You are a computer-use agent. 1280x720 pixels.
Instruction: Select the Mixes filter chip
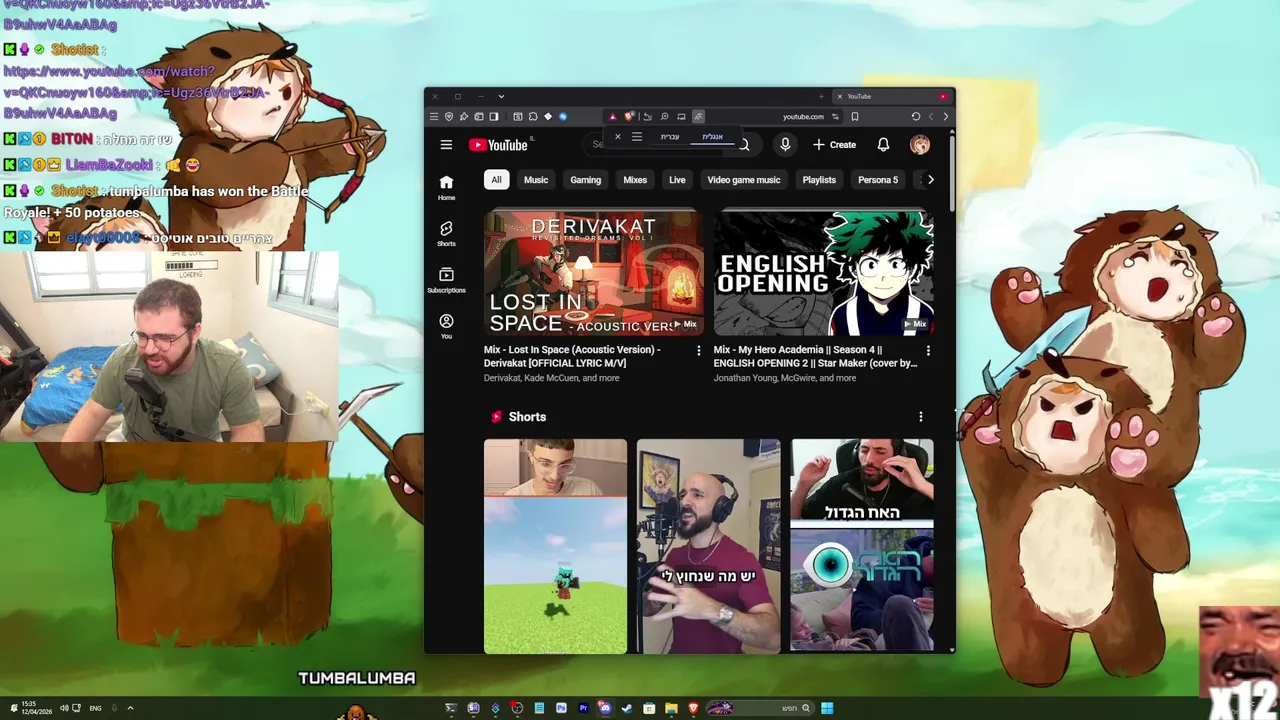pyautogui.click(x=635, y=180)
